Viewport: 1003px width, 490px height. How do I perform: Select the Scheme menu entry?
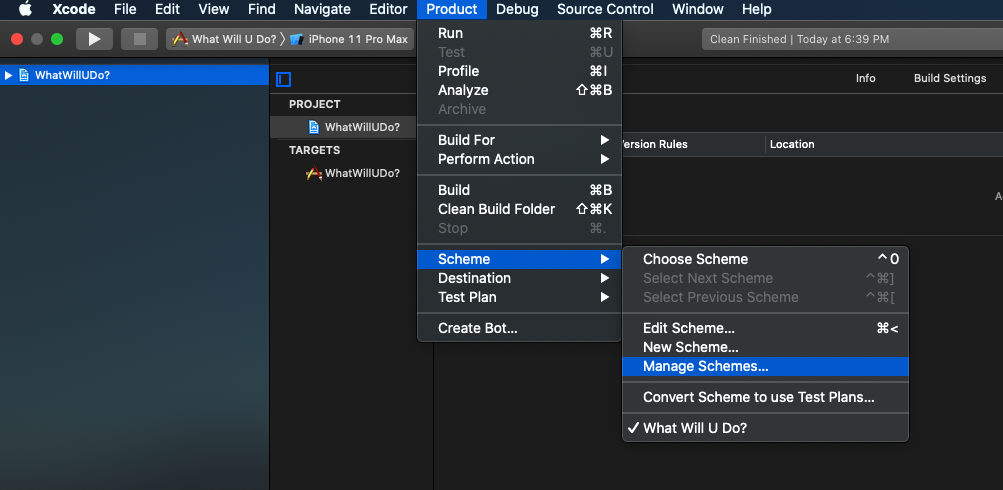(519, 259)
